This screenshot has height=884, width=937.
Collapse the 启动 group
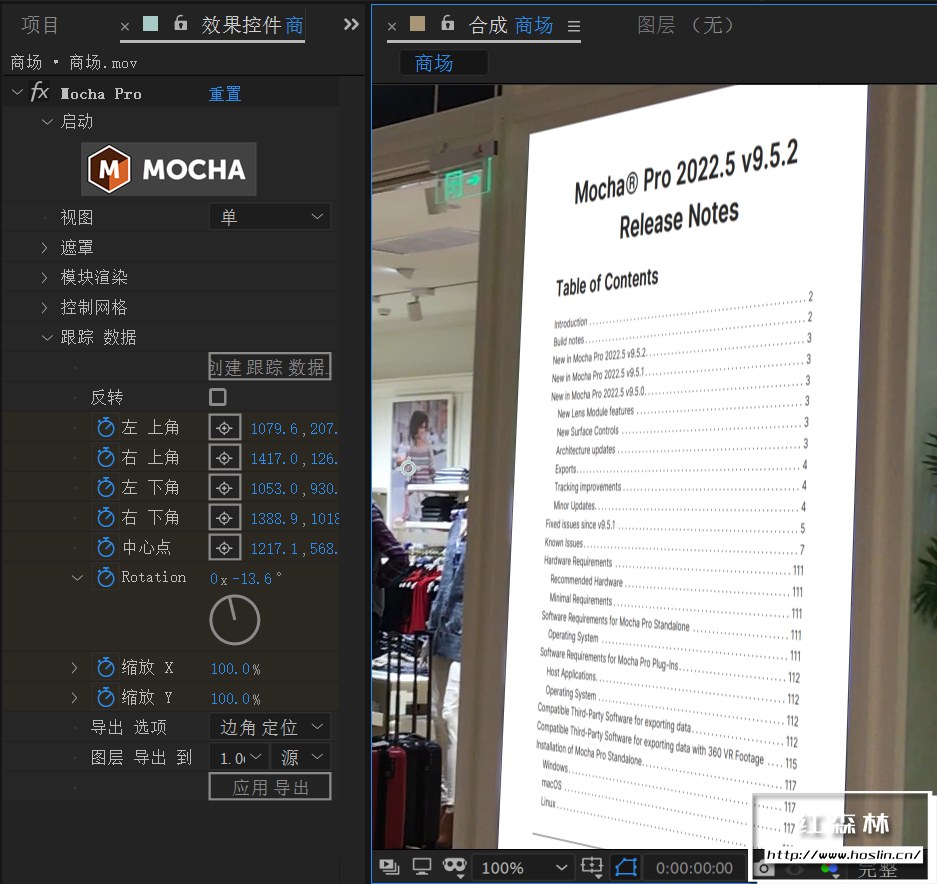click(x=47, y=122)
